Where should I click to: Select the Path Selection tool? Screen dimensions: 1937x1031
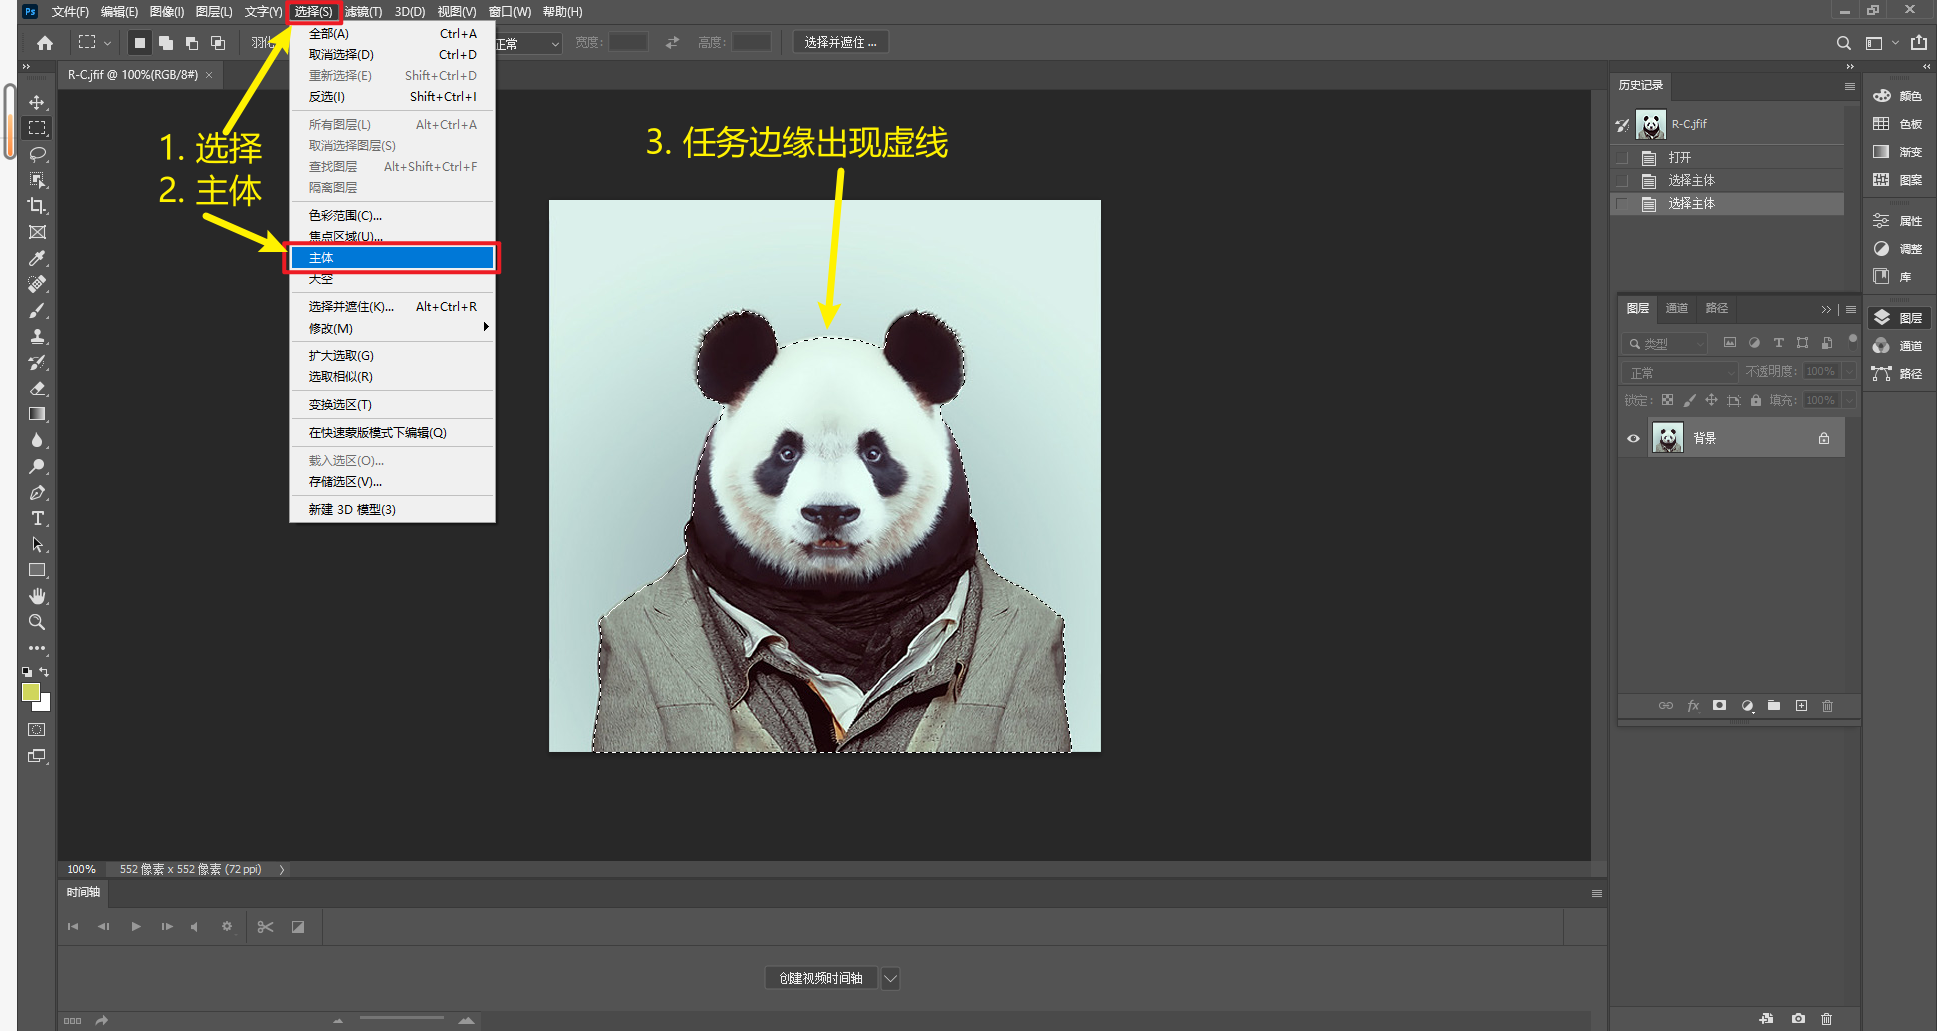pos(37,544)
